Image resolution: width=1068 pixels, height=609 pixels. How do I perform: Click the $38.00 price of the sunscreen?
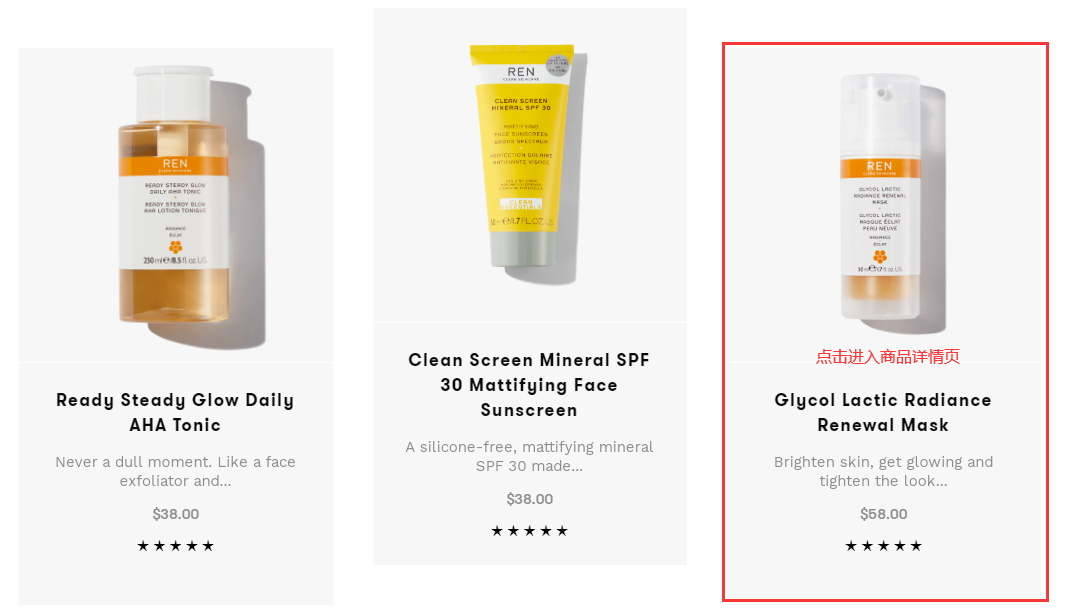click(529, 499)
